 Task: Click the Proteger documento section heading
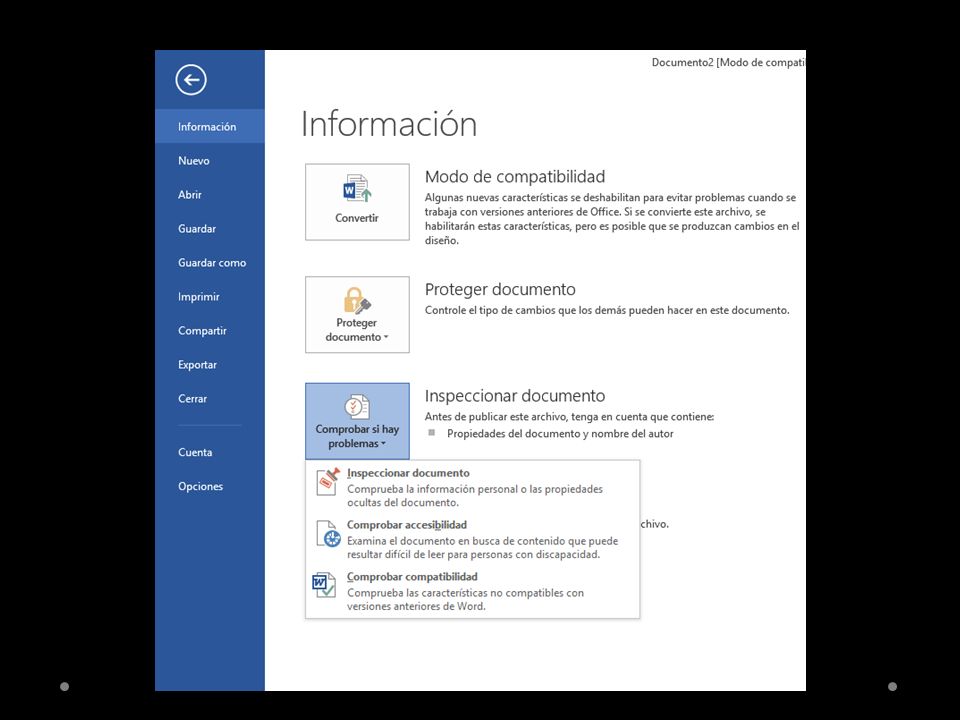coord(500,290)
